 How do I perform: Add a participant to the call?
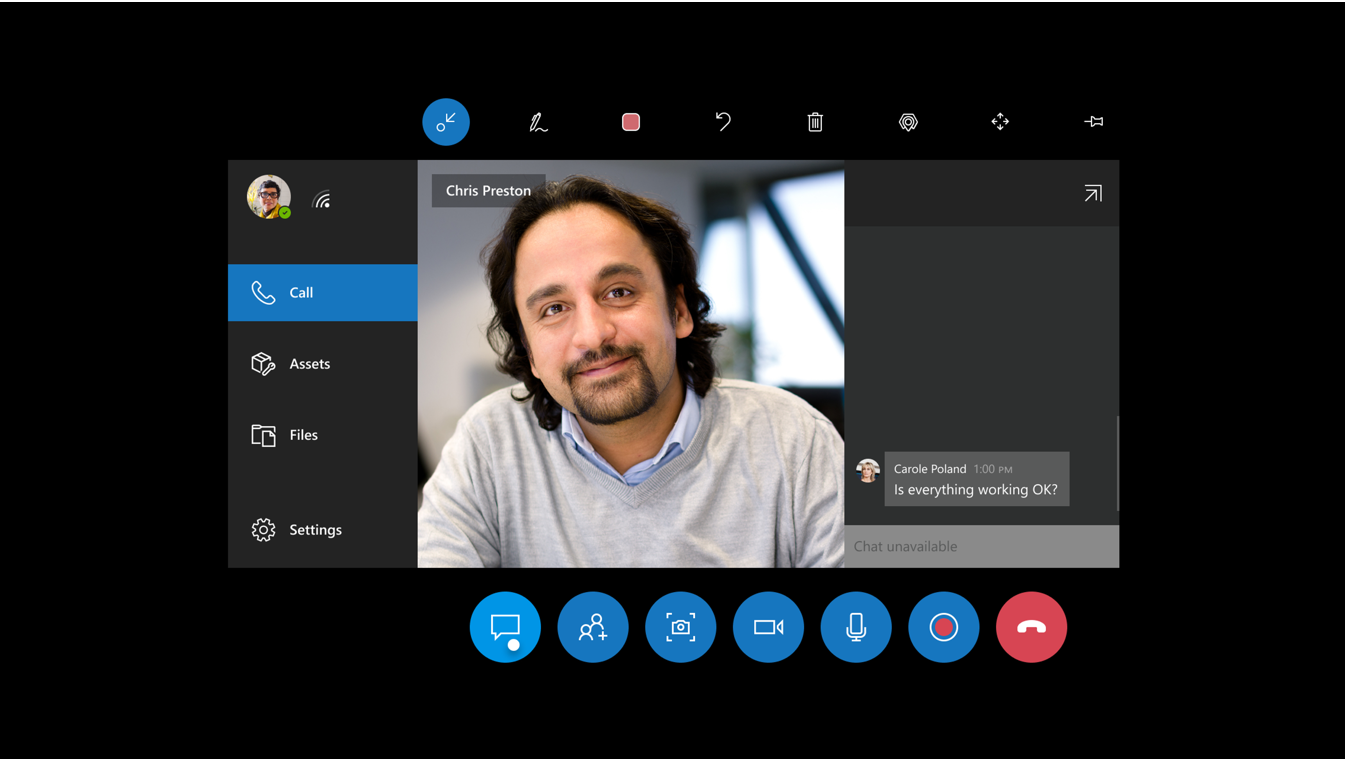(x=592, y=627)
